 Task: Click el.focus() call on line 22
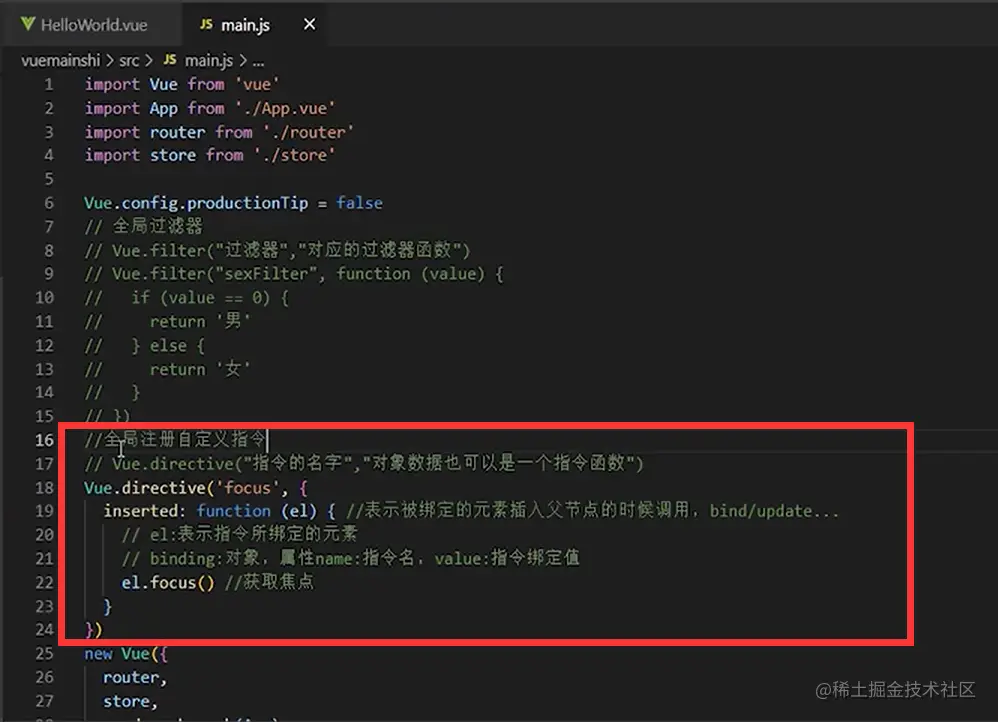point(169,583)
